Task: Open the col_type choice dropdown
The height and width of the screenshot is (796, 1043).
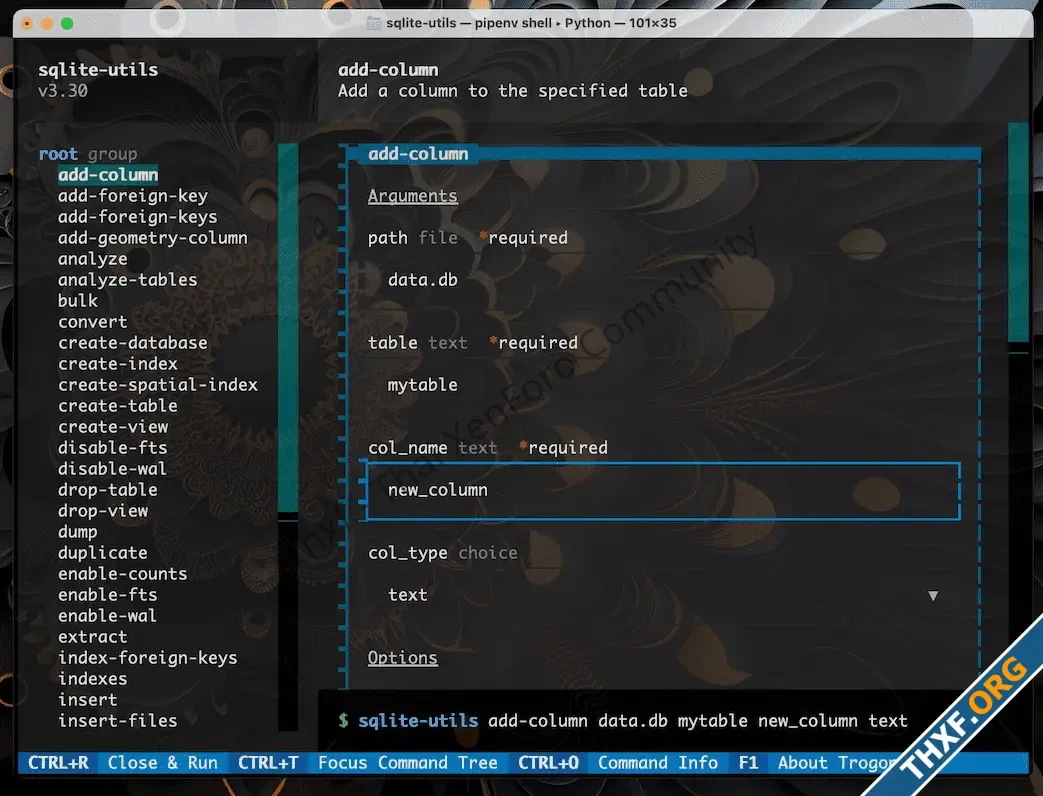Action: point(663,595)
